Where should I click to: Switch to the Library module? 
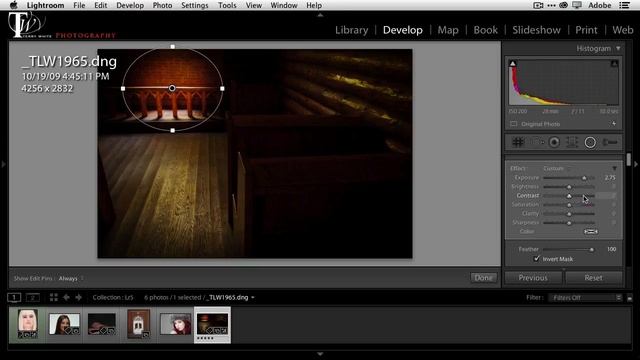[x=351, y=30]
